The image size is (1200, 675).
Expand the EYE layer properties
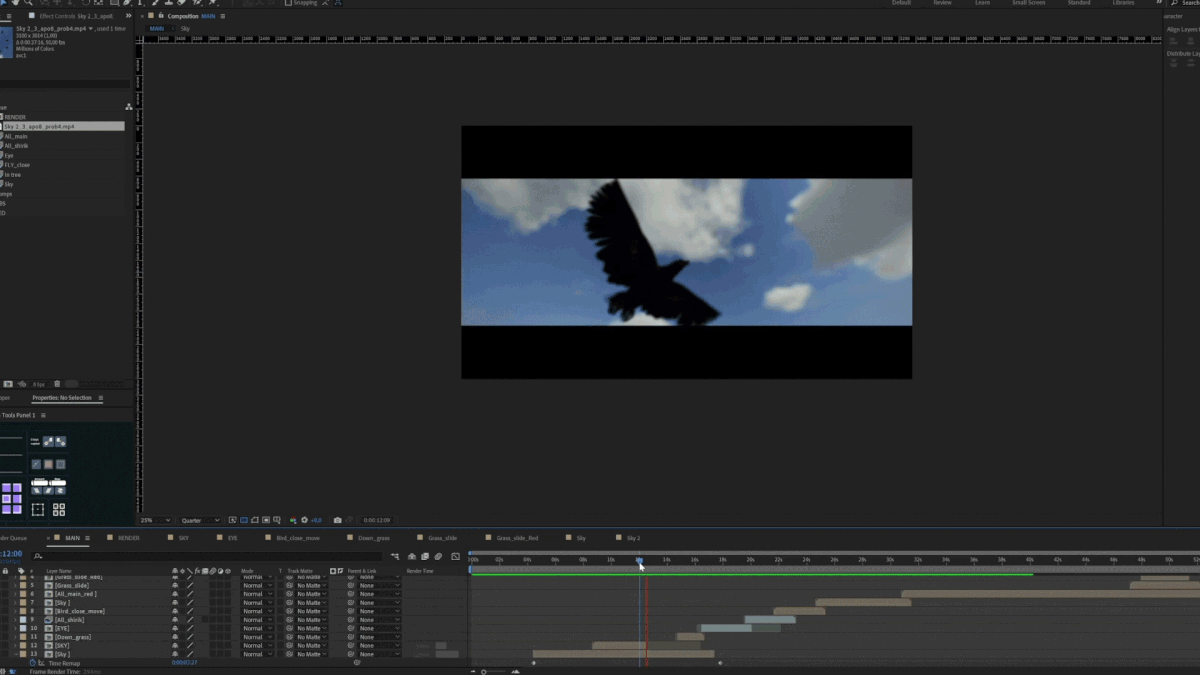point(17,628)
